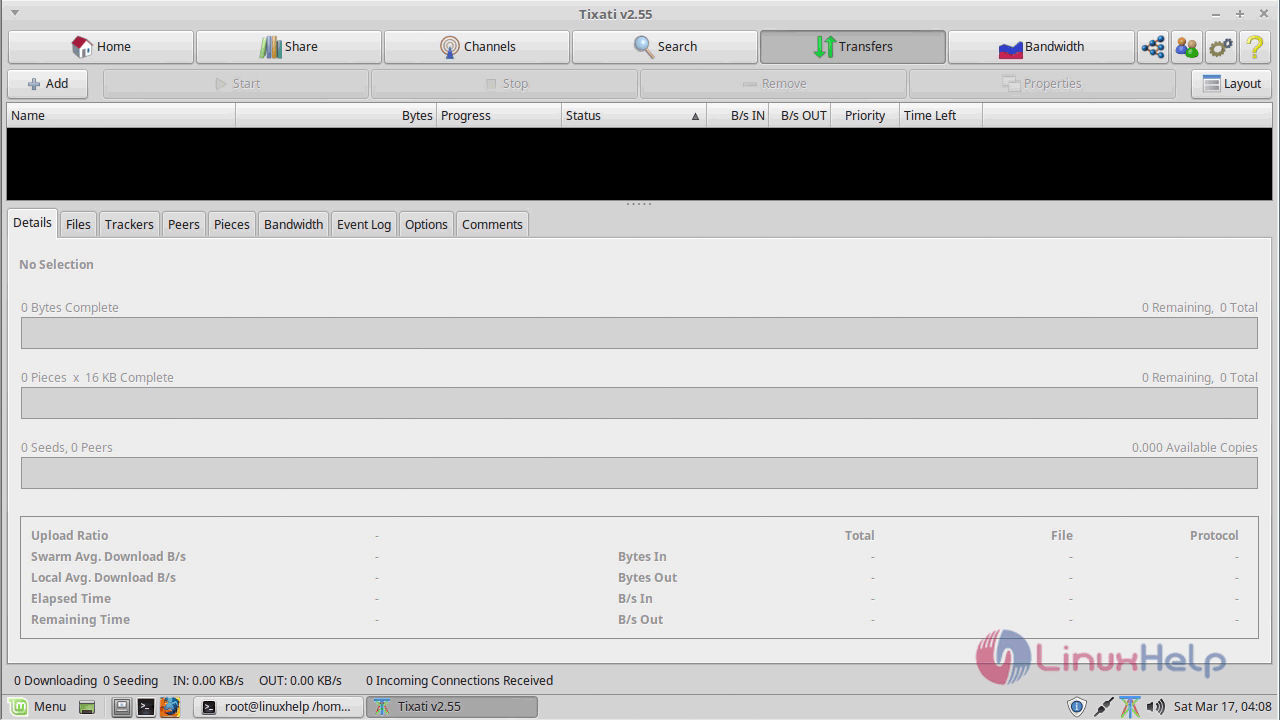Viewport: 1280px width, 720px height.
Task: Open the user groups icon button
Action: pyautogui.click(x=1187, y=47)
